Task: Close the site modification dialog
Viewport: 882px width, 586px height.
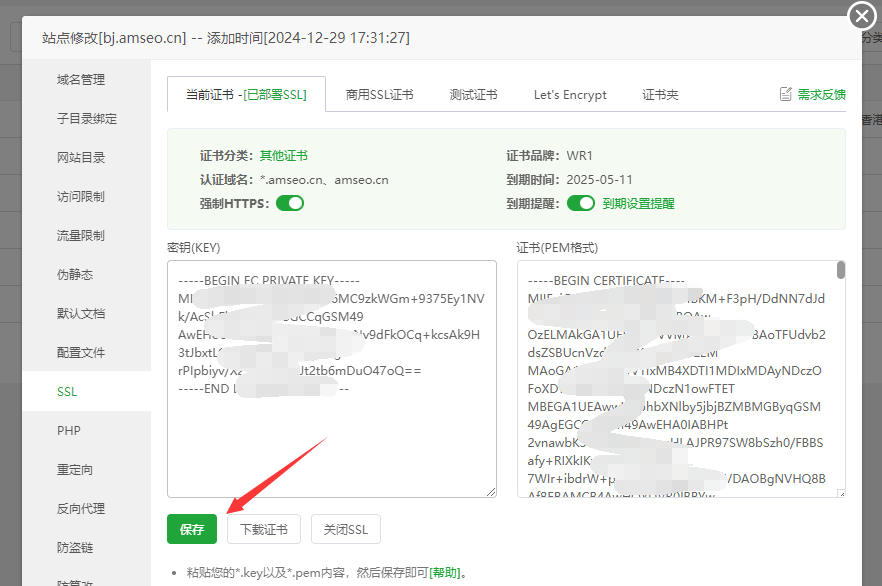Action: point(862,16)
